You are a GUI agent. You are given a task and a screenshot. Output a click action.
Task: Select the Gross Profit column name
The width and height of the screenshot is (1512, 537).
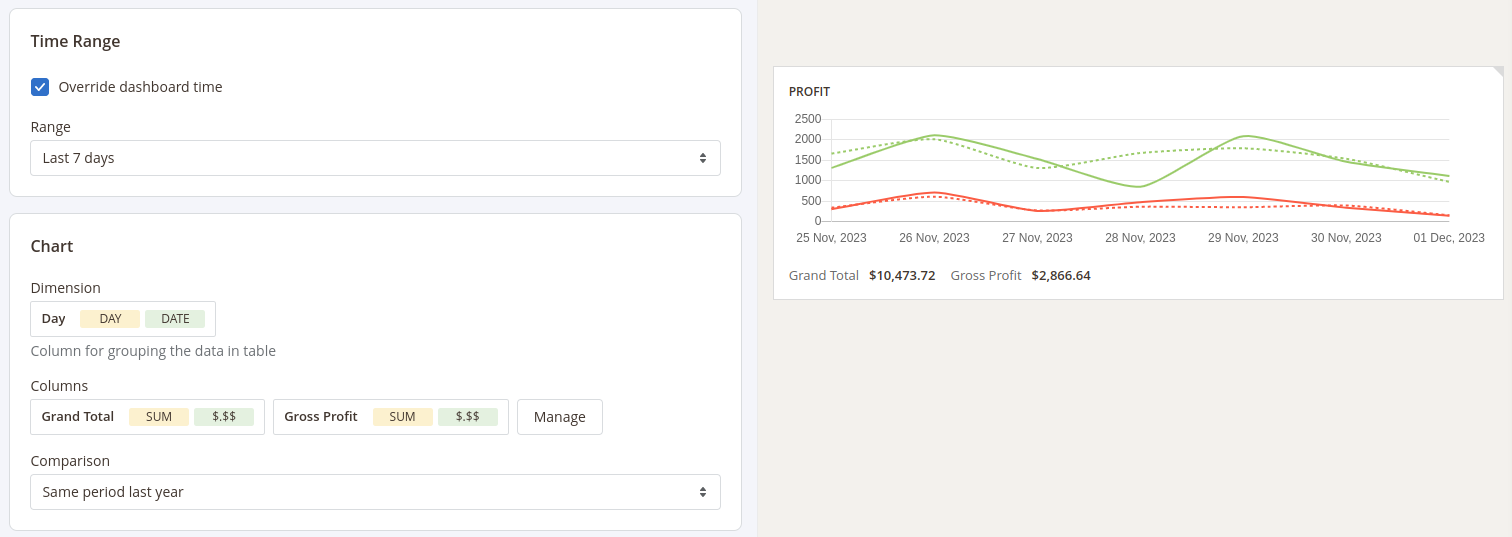[321, 417]
